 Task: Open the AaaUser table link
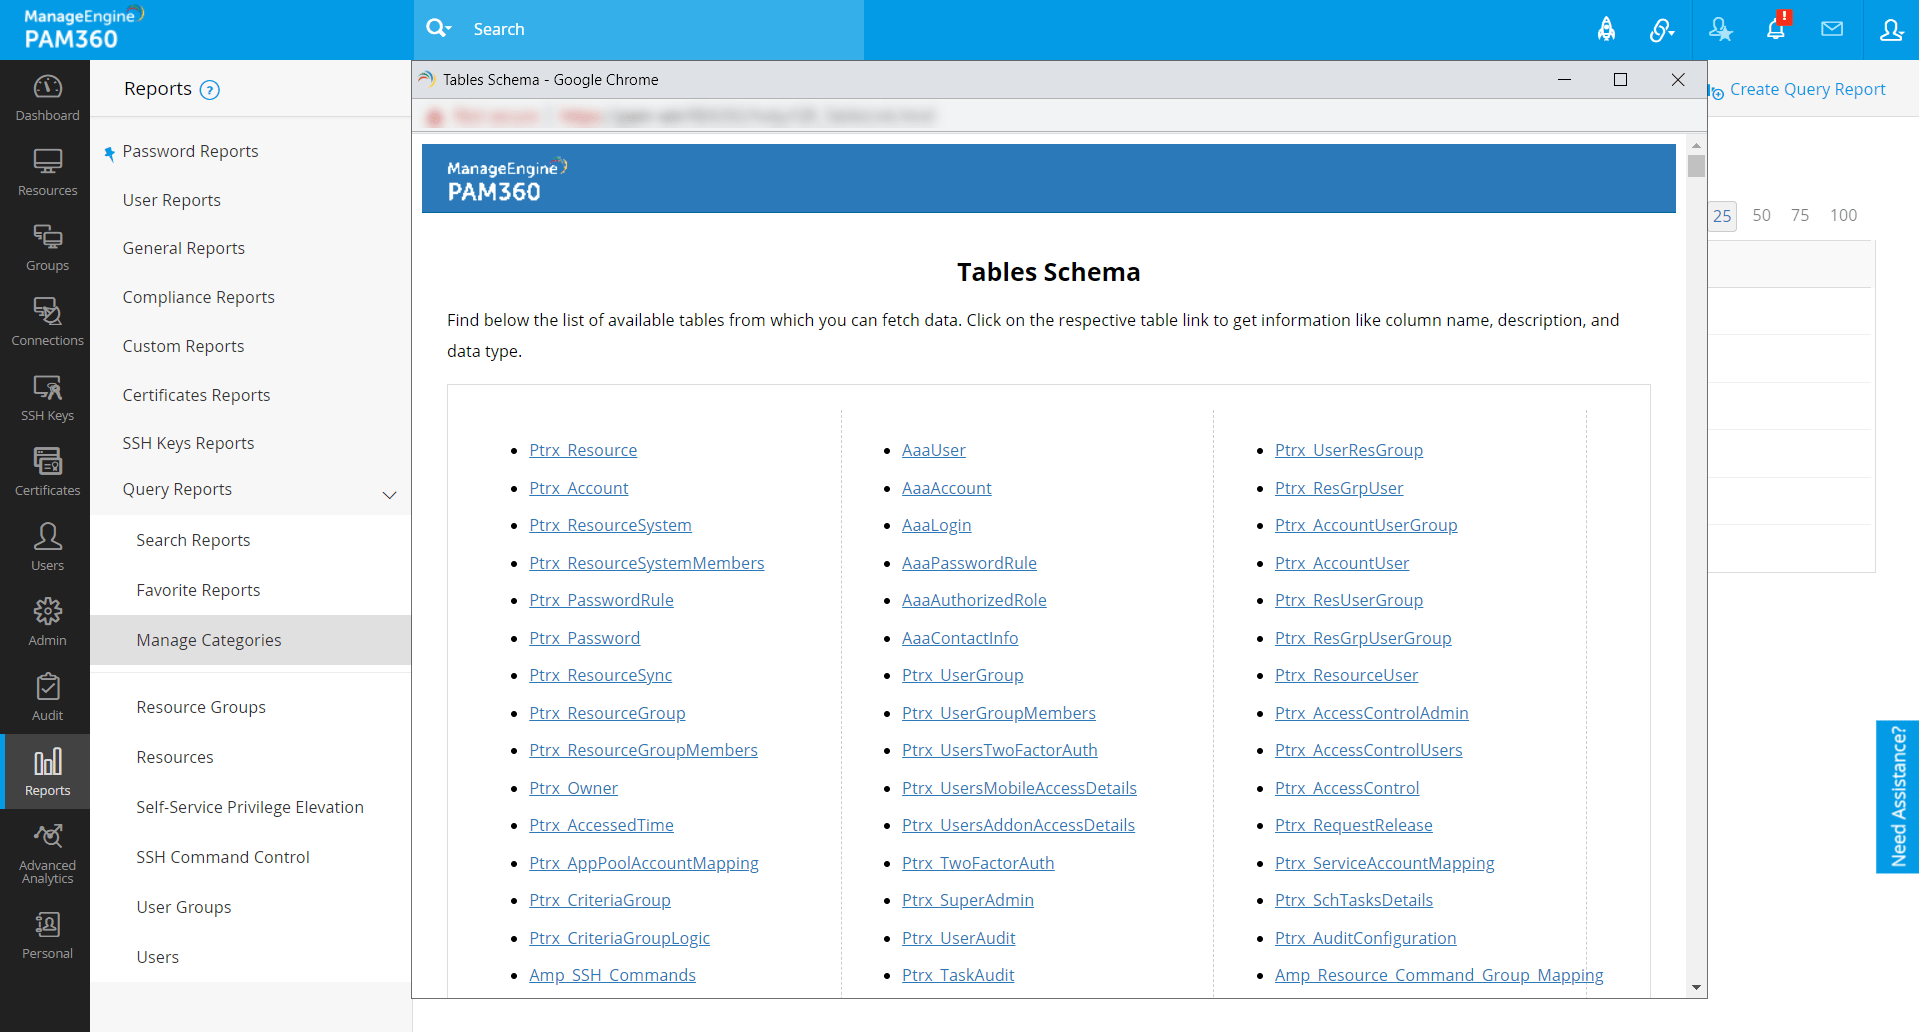(934, 450)
